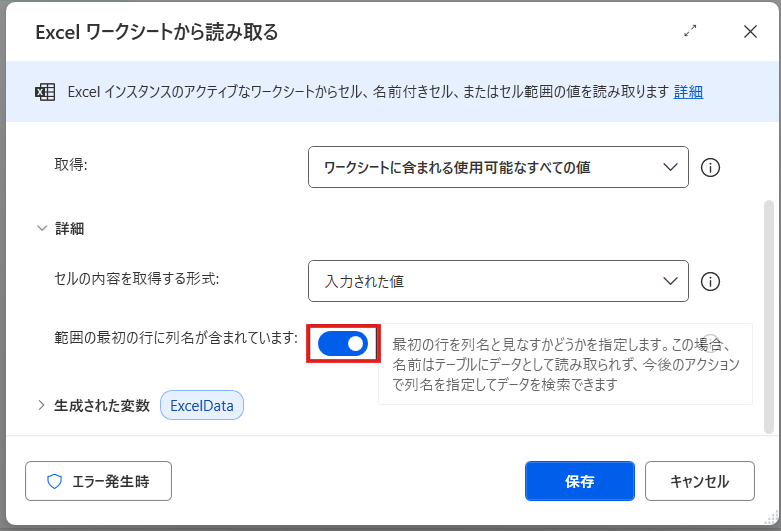
Task: Click the エラー発生時 button
Action: [x=98, y=481]
